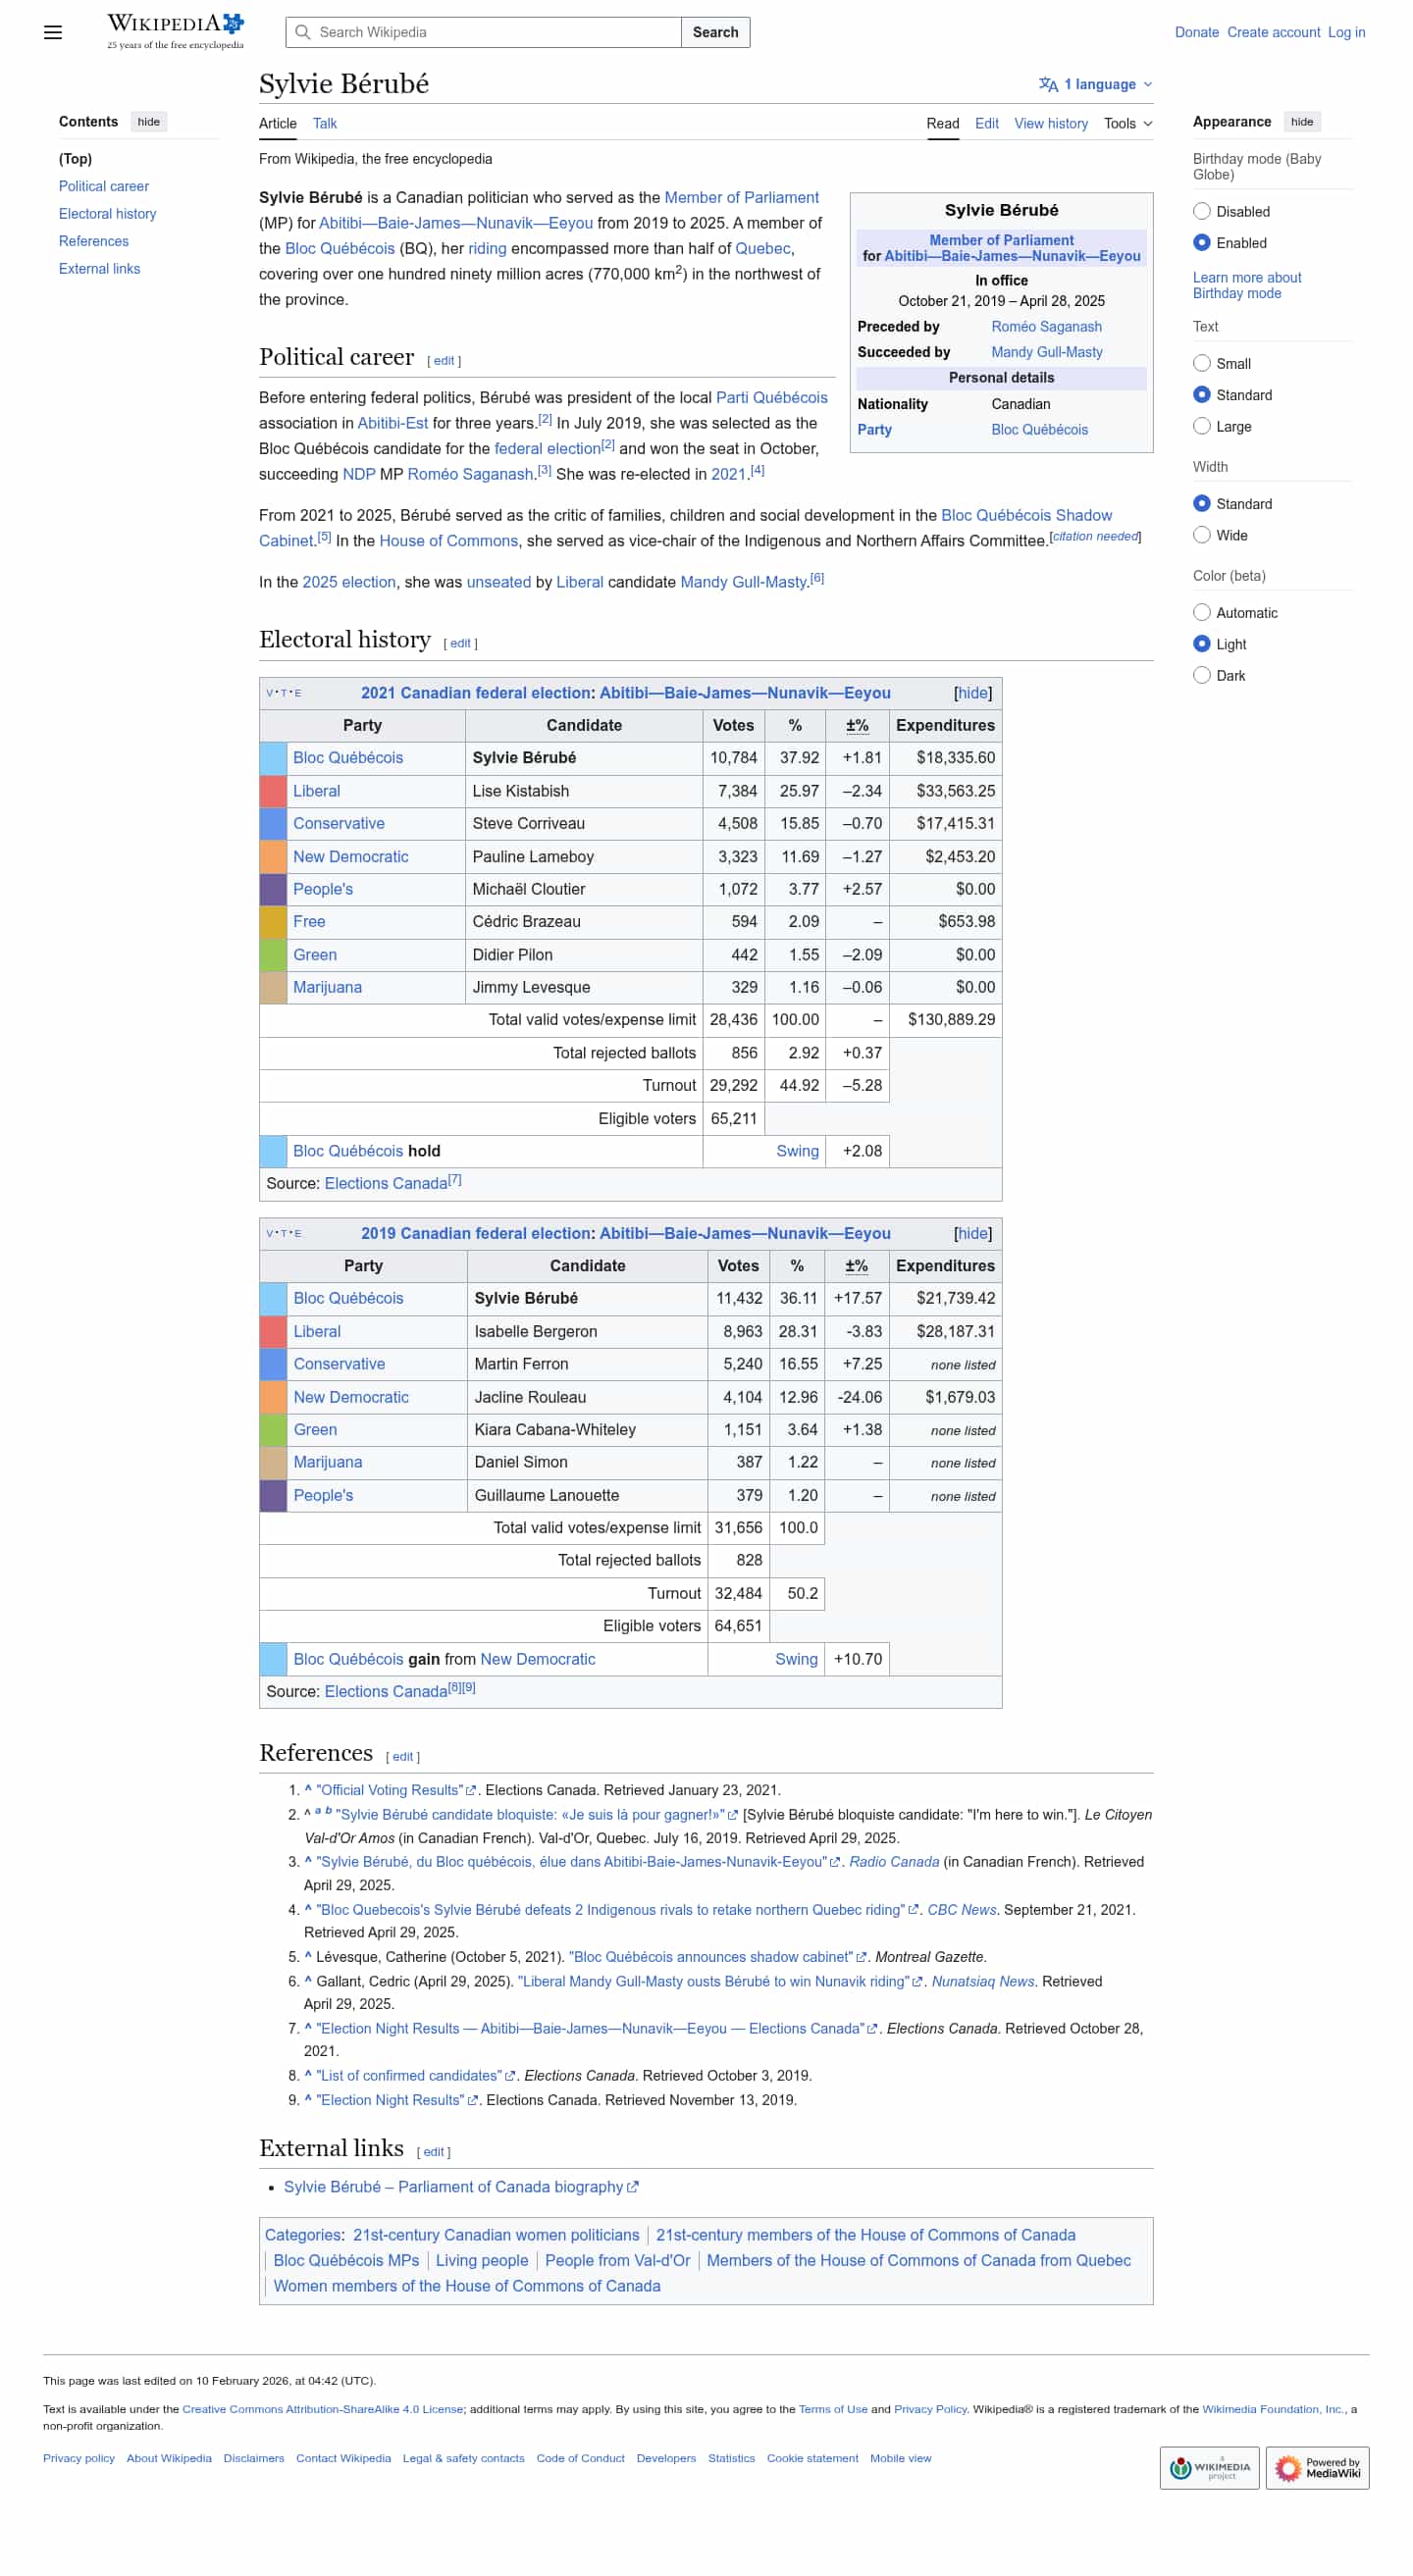Click external link icon after Parliament biography

point(632,2187)
